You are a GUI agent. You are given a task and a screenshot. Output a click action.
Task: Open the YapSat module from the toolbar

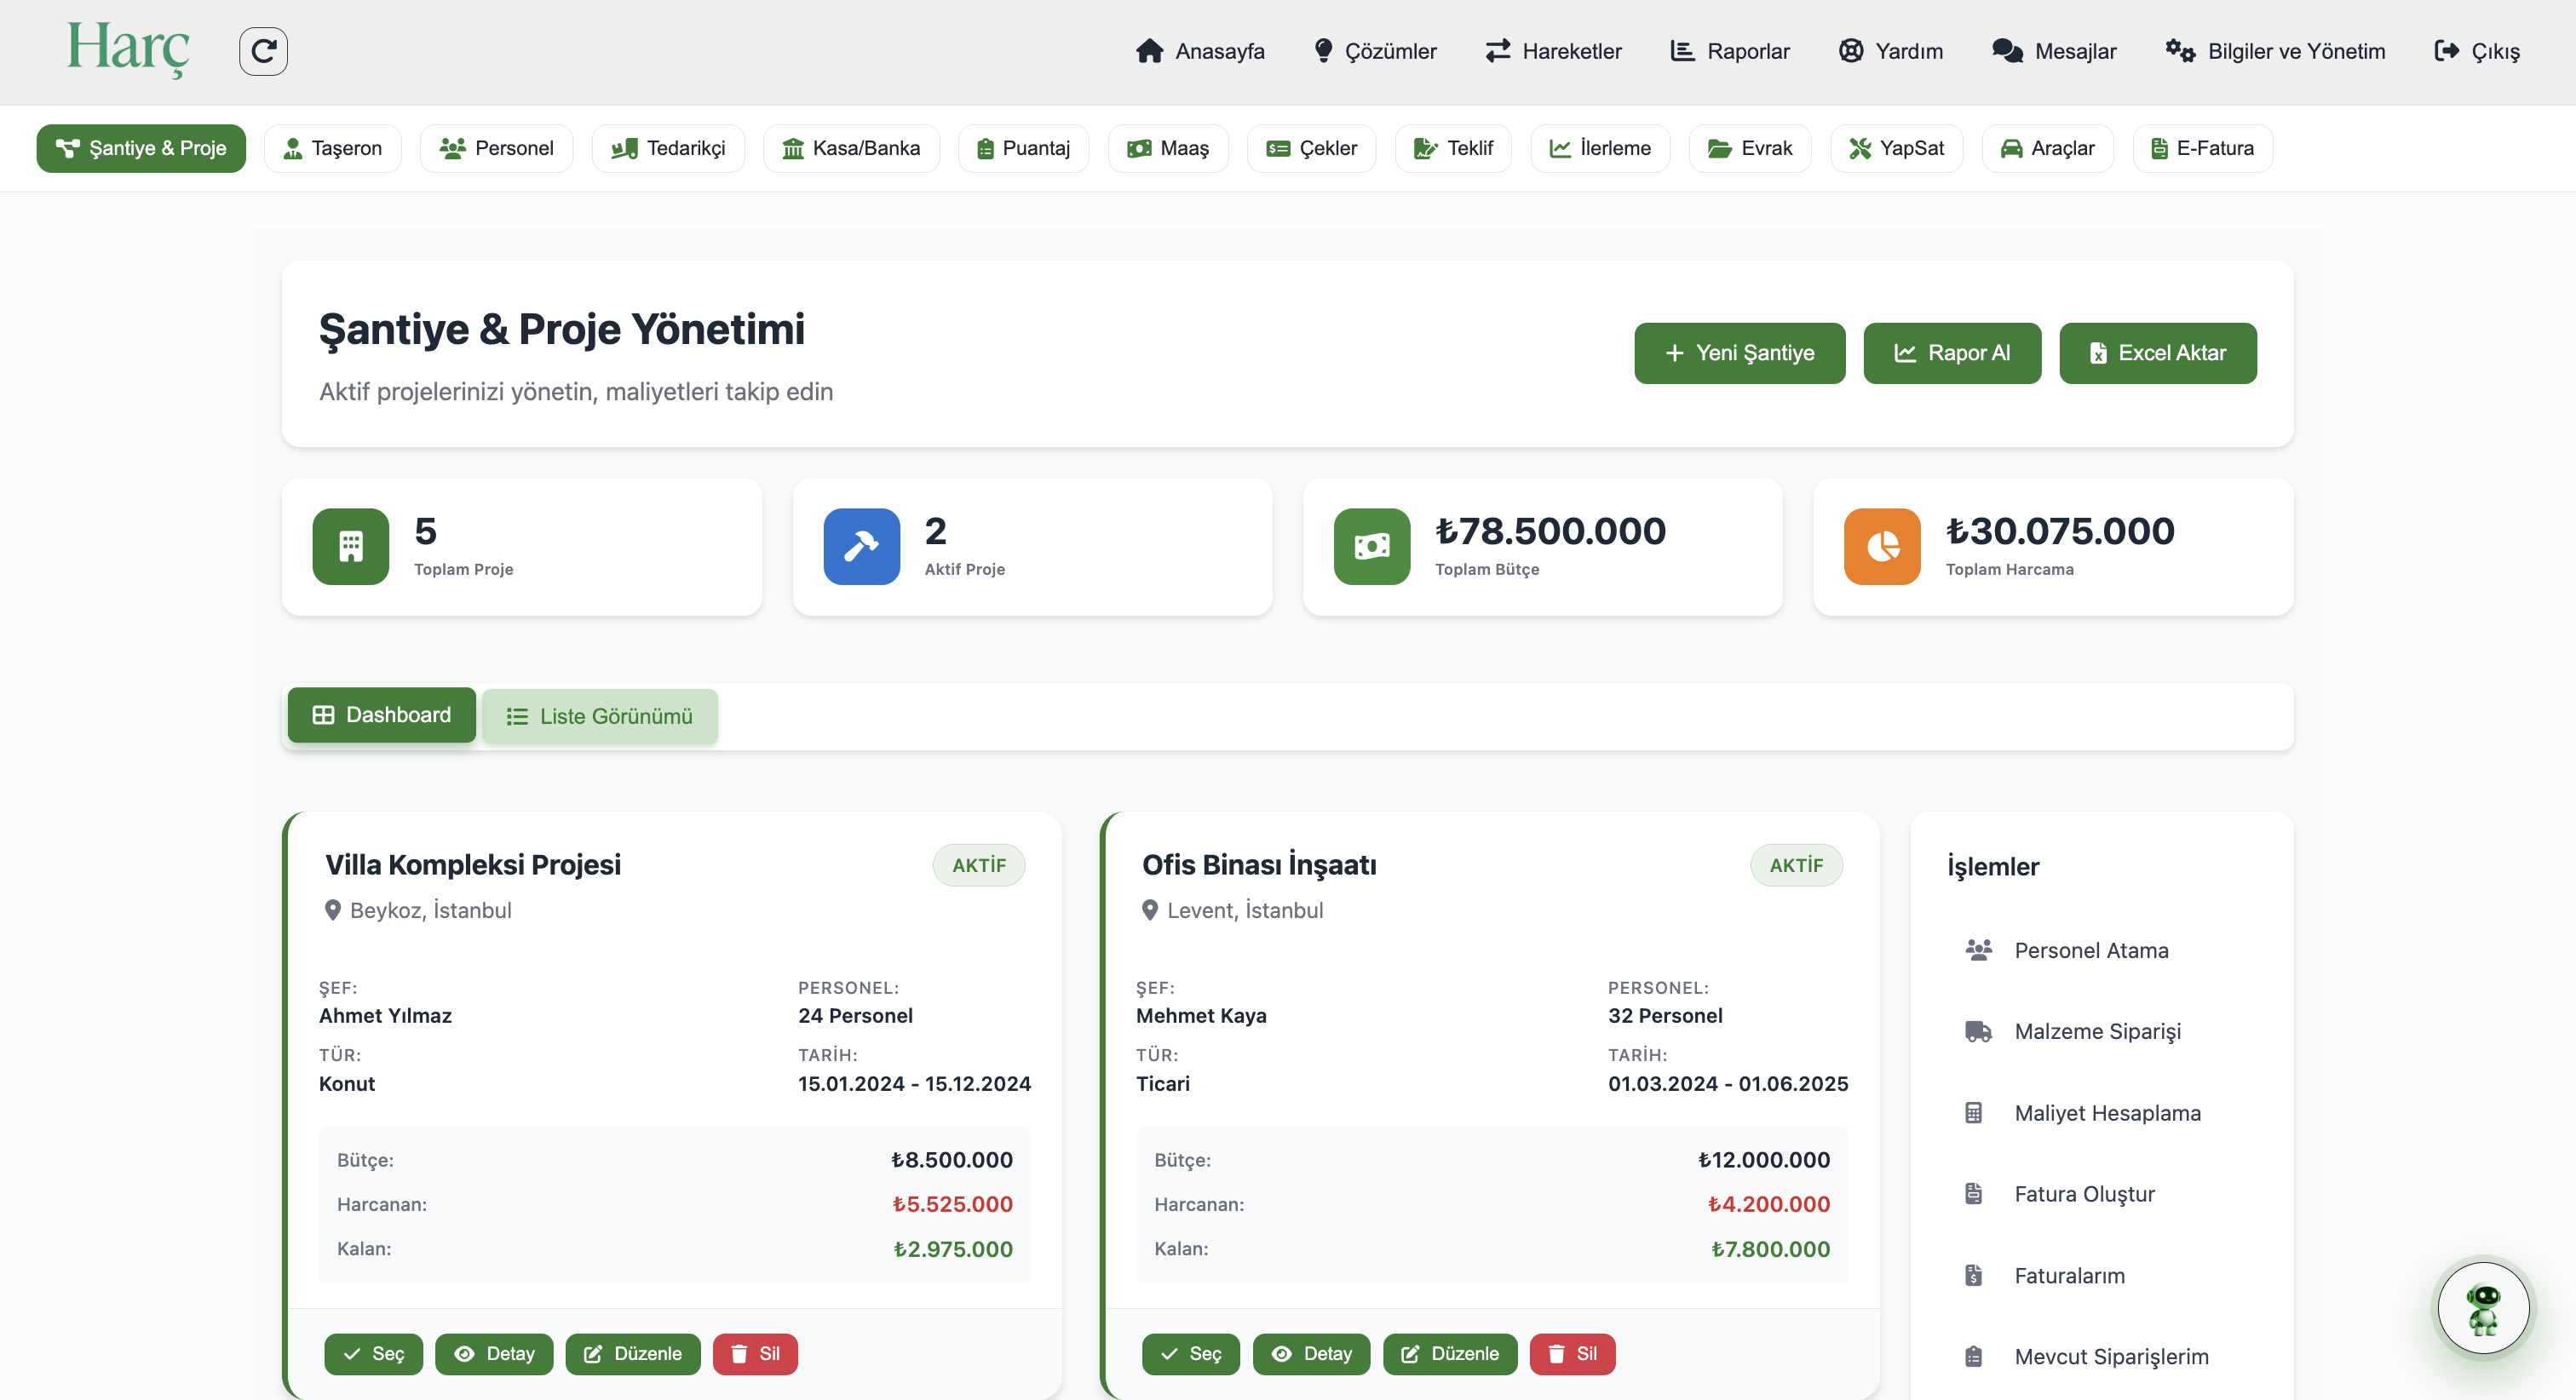pos(1896,148)
